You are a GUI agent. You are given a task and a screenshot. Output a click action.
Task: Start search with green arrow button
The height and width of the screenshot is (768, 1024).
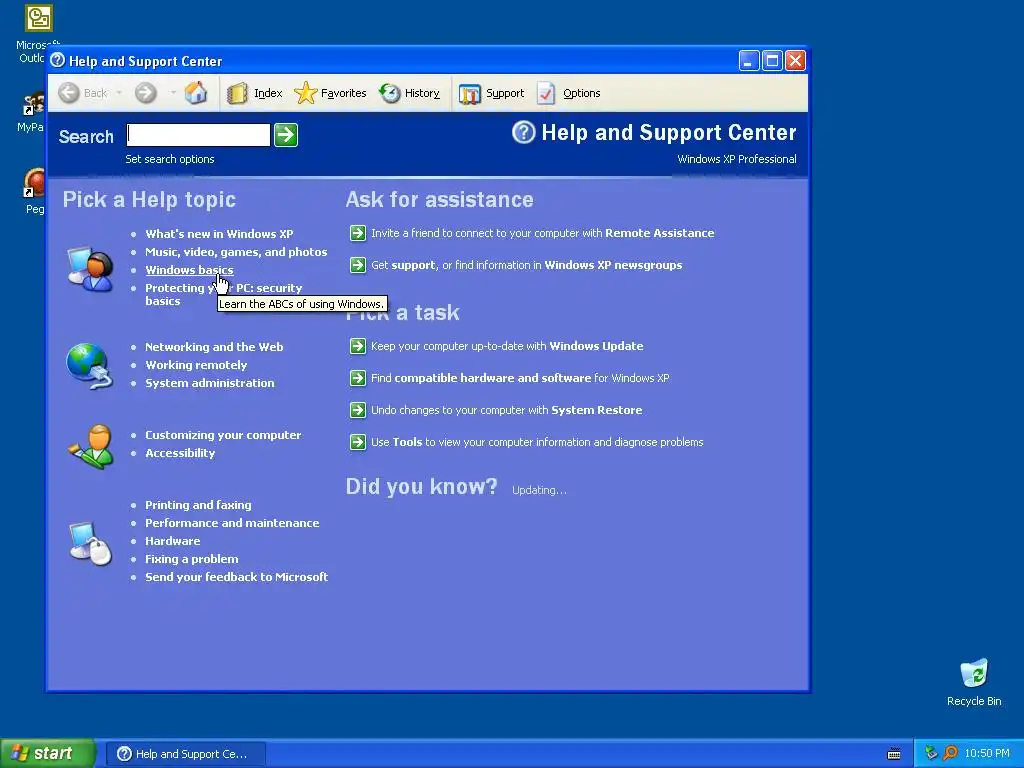tap(286, 135)
